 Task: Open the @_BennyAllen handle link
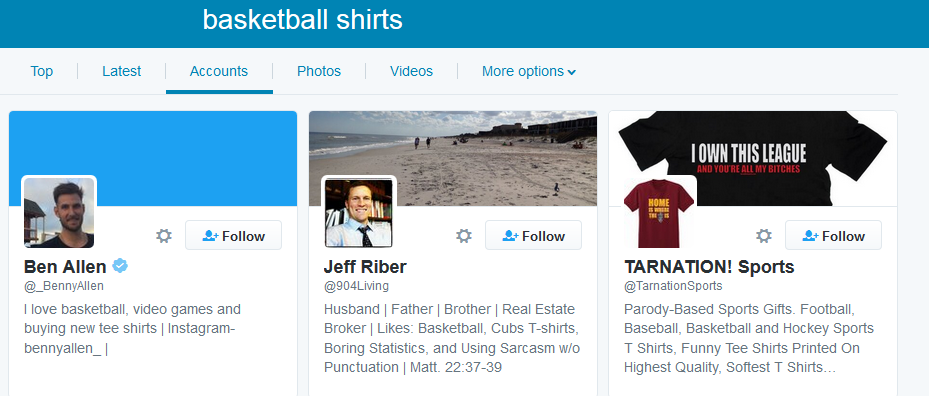click(x=64, y=286)
